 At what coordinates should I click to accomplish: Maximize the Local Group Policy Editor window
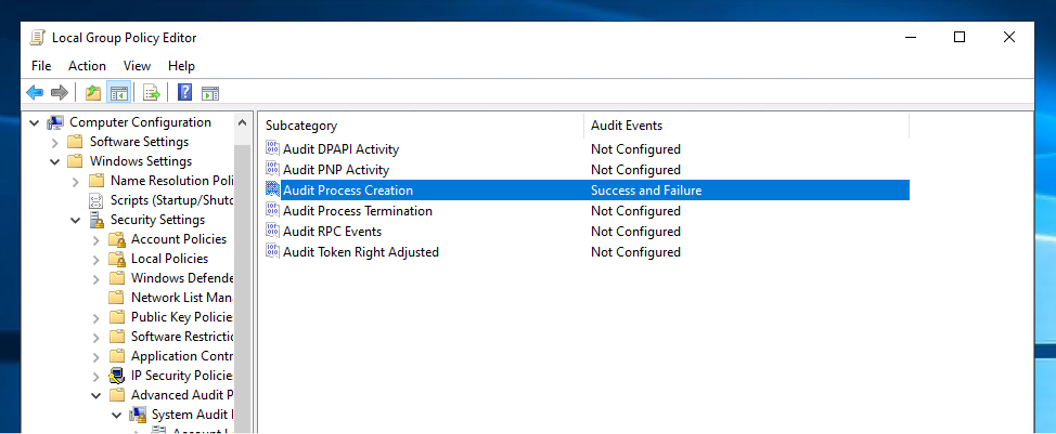[959, 38]
